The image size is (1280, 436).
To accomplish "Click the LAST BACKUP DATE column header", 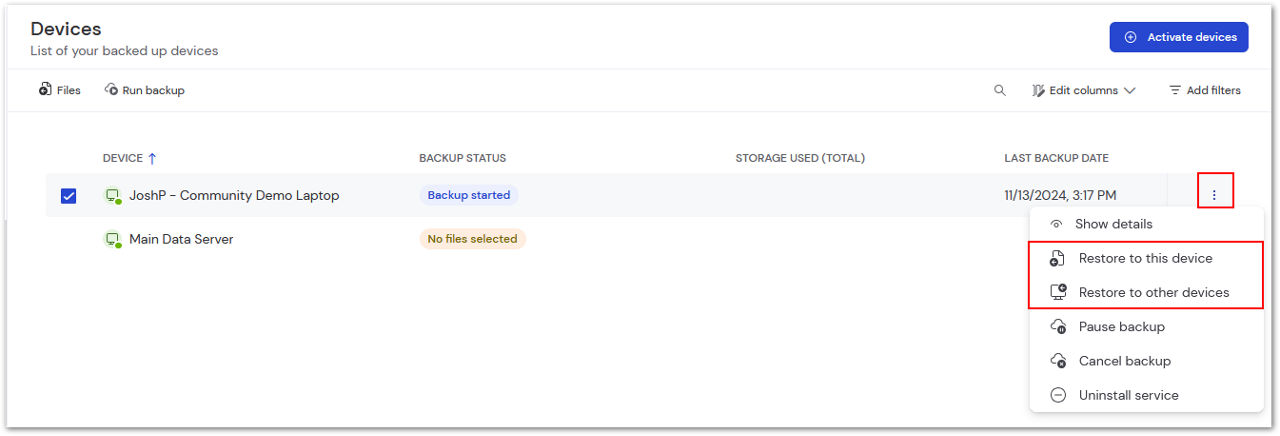I will tap(1056, 158).
